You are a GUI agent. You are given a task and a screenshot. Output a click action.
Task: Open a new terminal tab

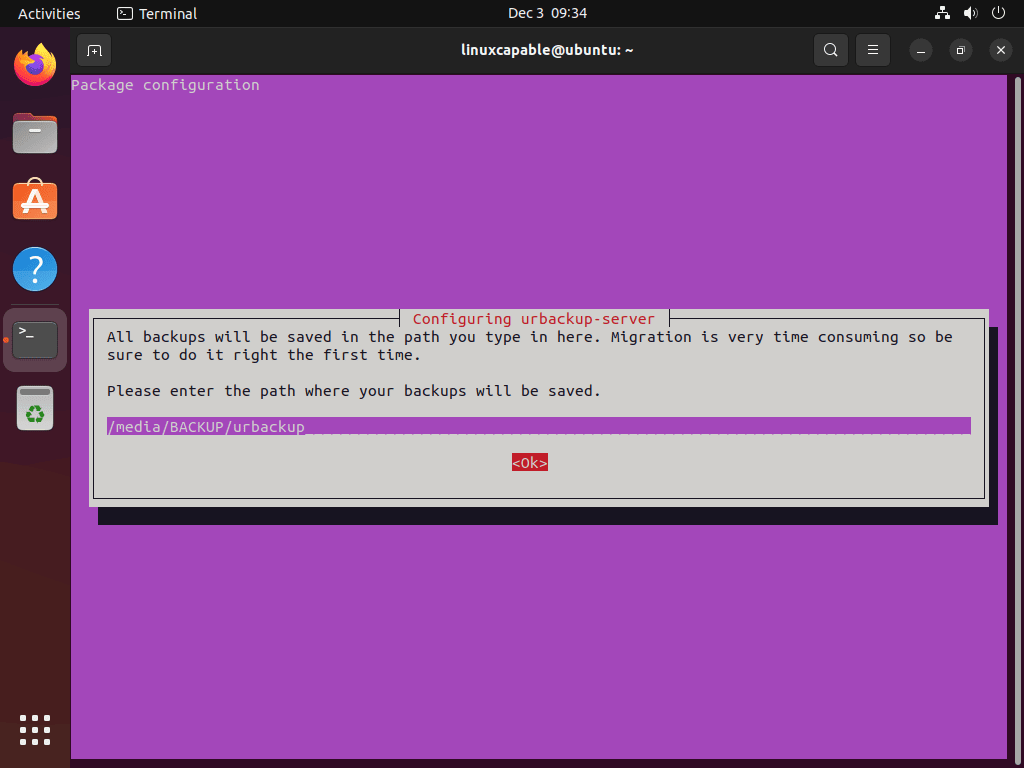[94, 49]
